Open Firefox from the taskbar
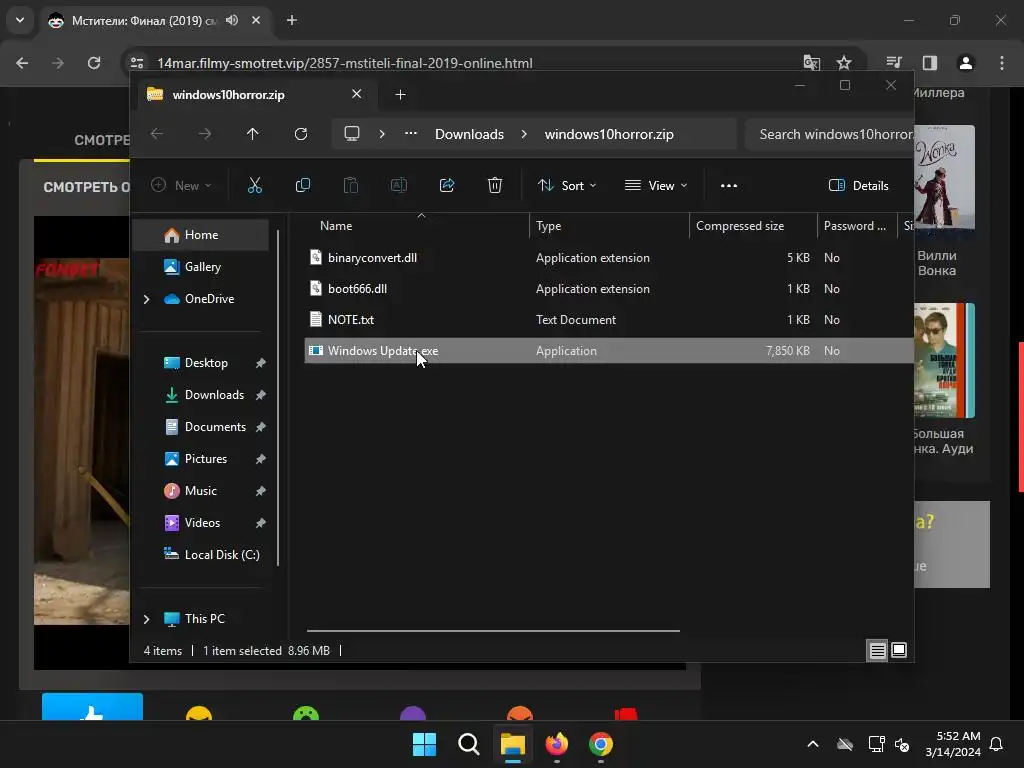Image resolution: width=1024 pixels, height=768 pixels. (556, 744)
